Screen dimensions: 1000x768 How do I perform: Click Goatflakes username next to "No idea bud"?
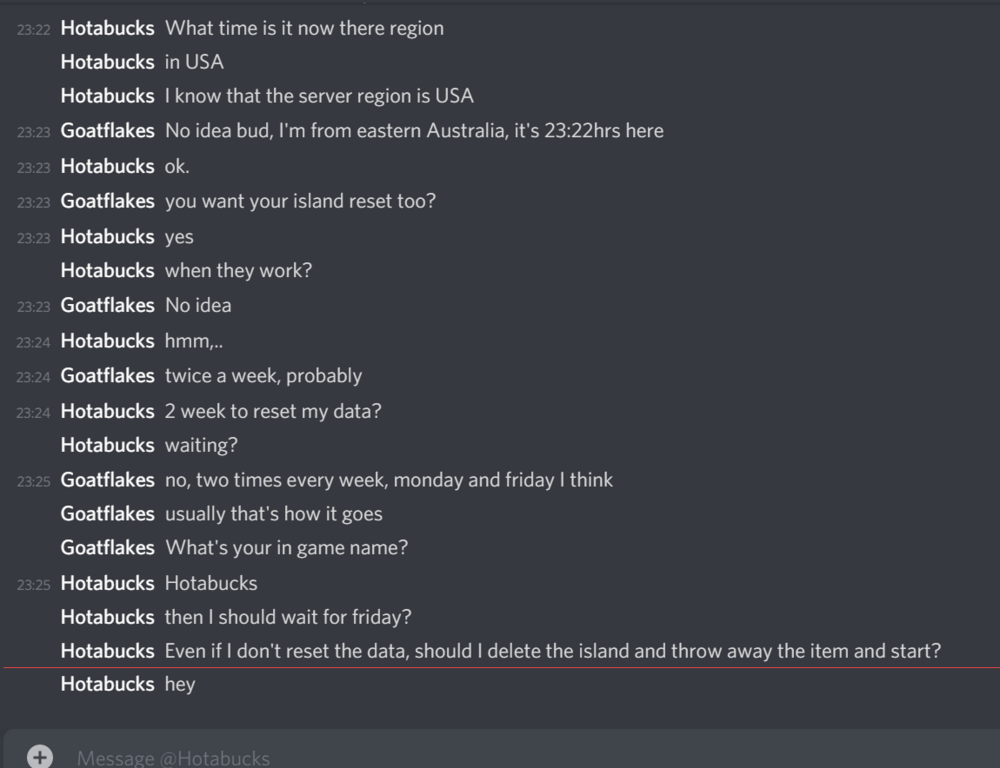(x=107, y=131)
